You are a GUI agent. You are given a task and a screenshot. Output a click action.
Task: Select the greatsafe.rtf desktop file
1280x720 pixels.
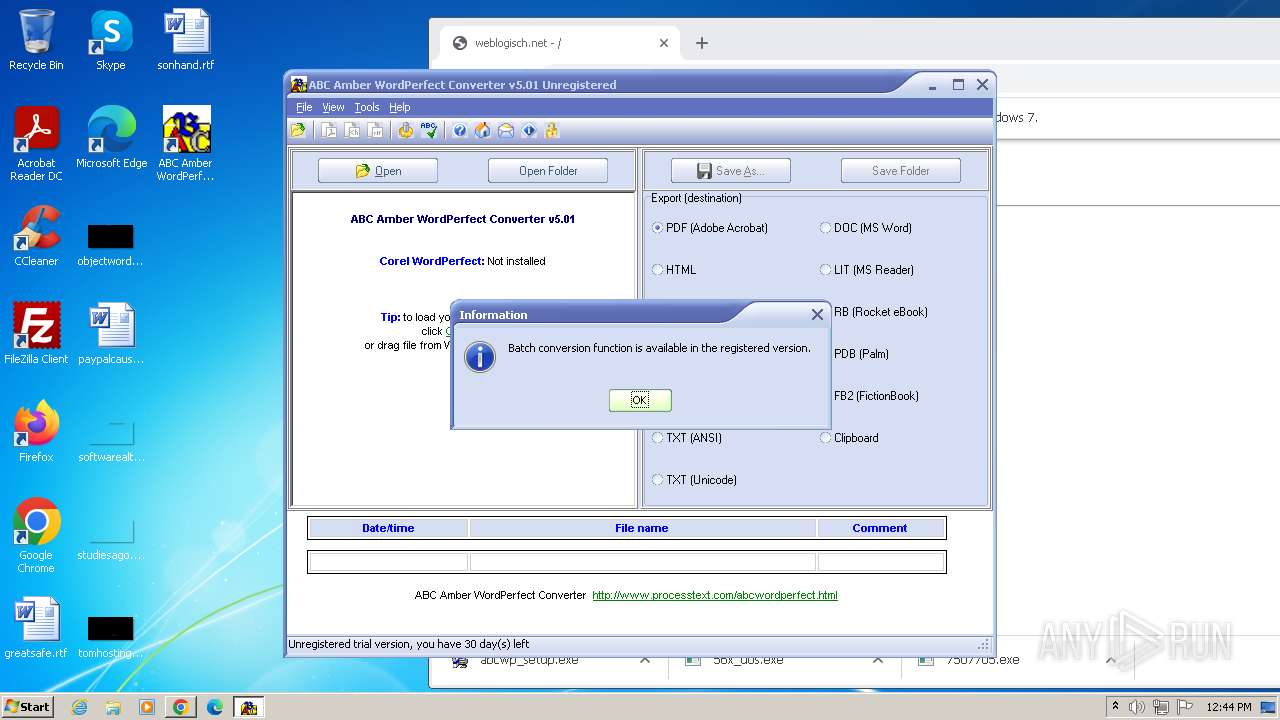tap(36, 628)
